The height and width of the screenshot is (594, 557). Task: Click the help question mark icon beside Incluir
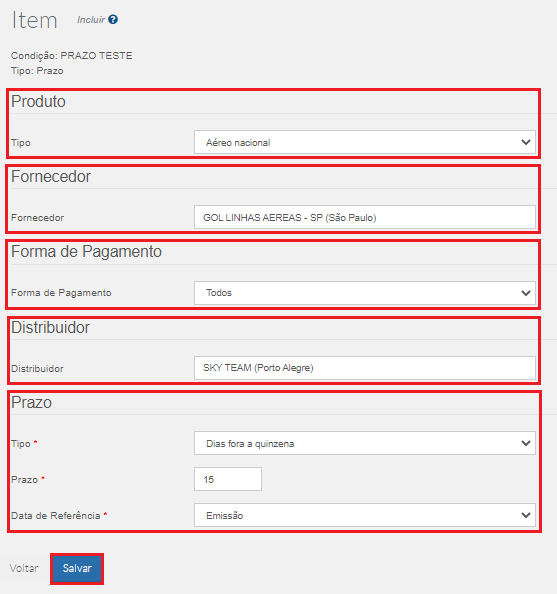point(113,19)
